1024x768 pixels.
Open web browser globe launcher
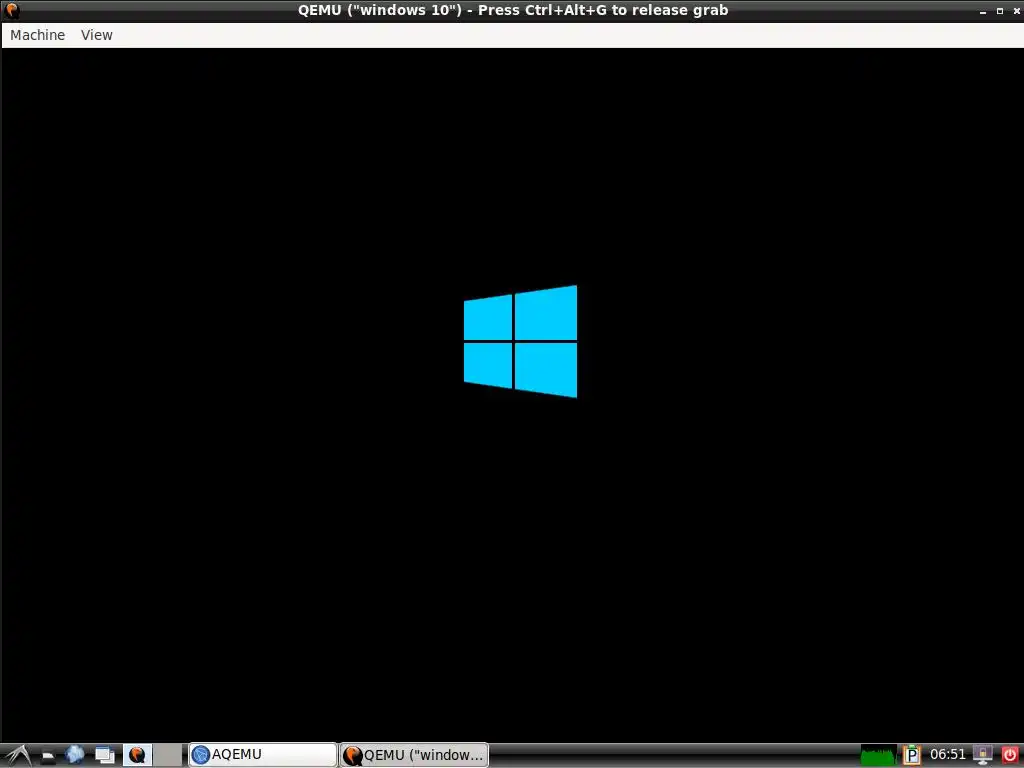(x=75, y=755)
